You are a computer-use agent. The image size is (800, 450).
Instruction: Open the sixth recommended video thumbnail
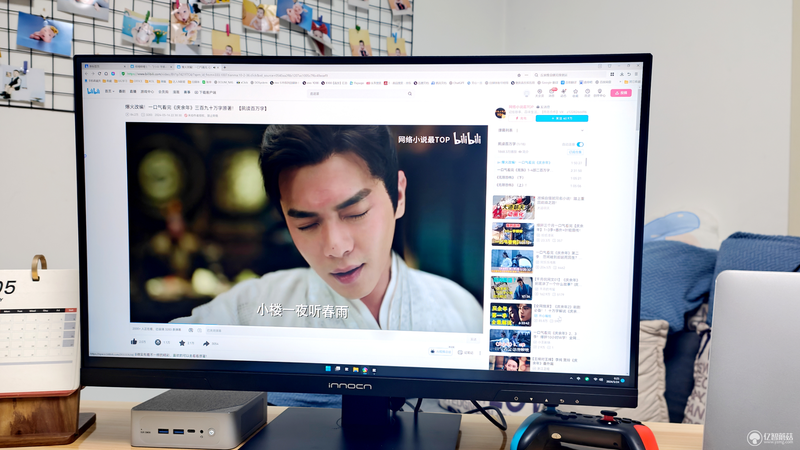pos(510,341)
